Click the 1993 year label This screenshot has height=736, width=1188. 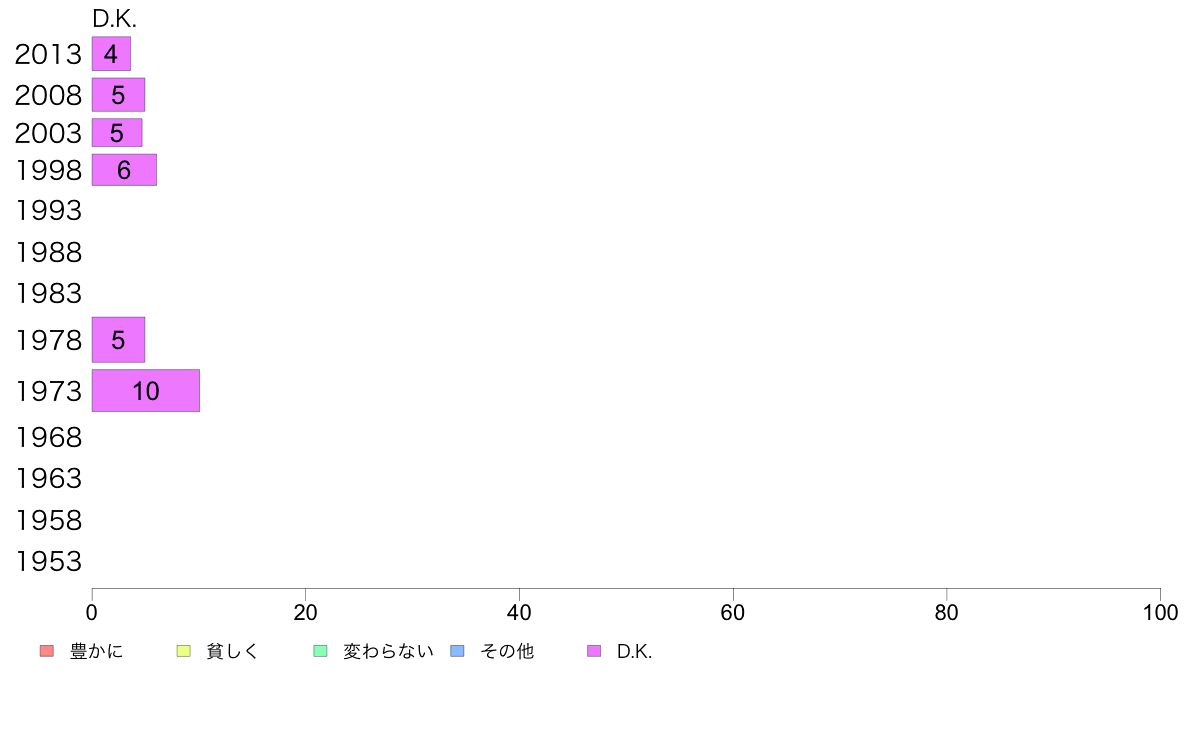[x=48, y=211]
